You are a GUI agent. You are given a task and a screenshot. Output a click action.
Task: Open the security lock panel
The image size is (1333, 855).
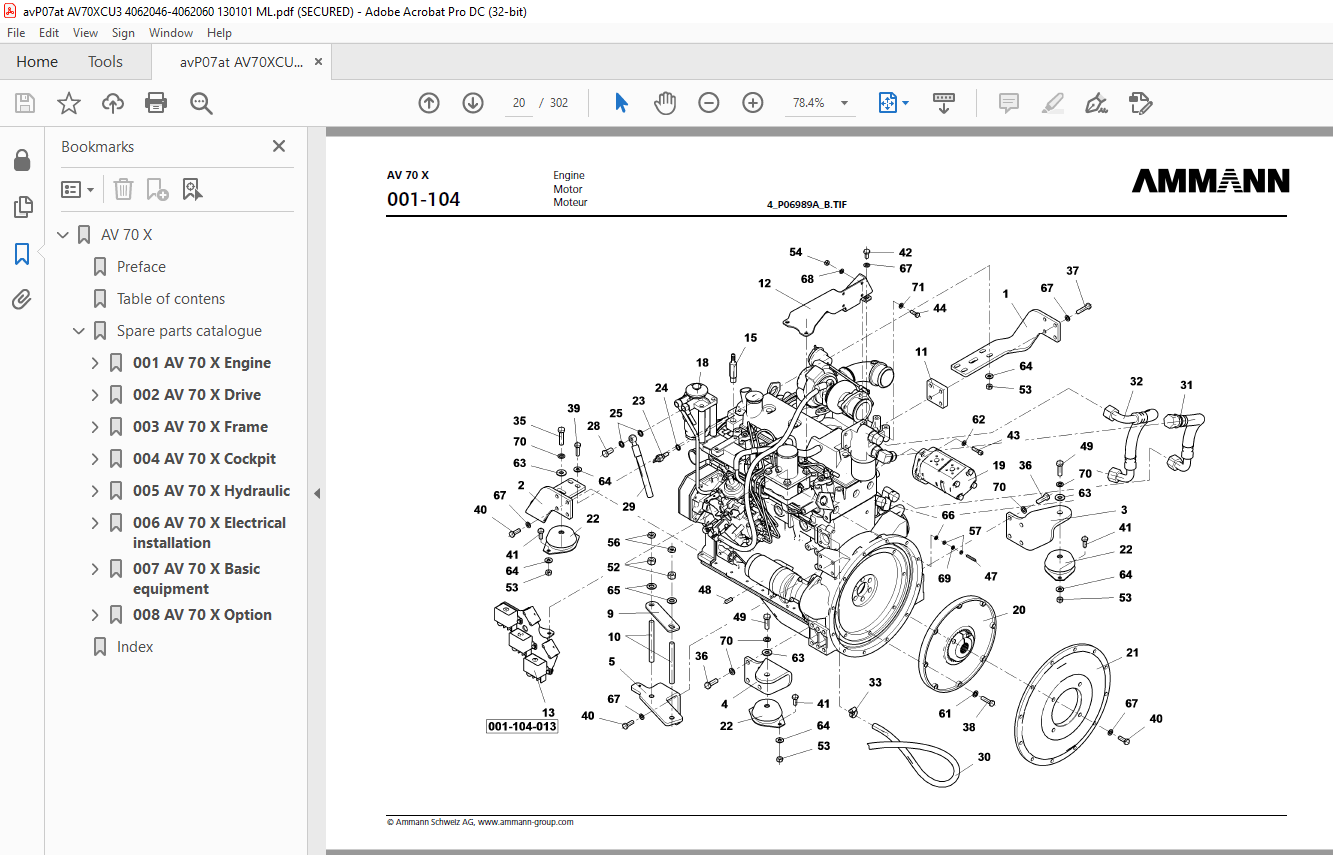[22, 161]
